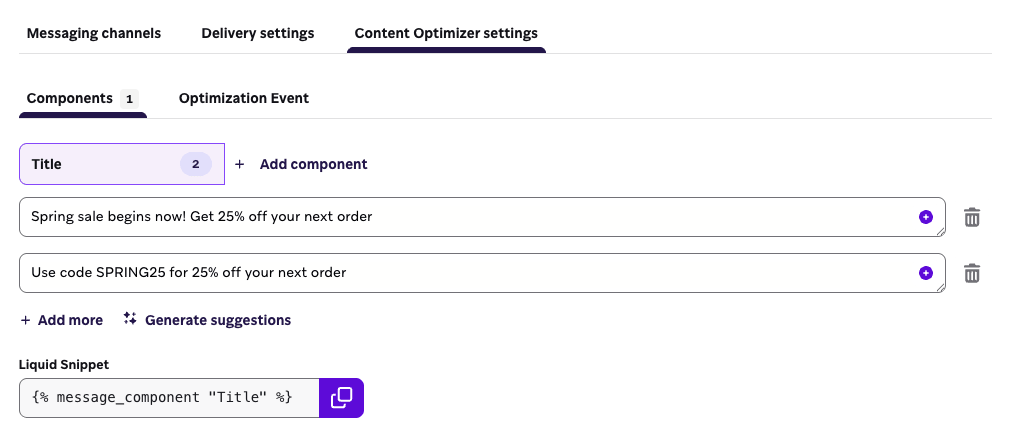
Task: Go to the Optimization Event sub-tab
Action: 244,98
